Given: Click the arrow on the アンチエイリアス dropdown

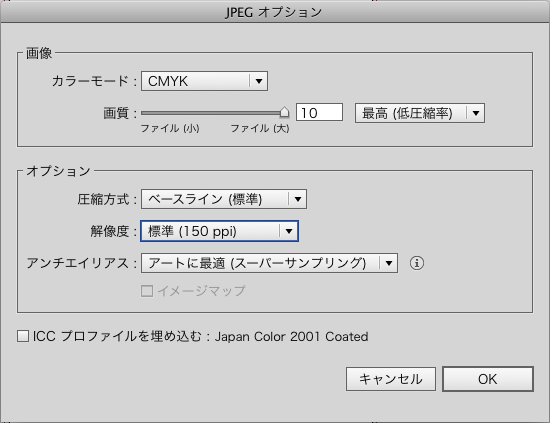Looking at the screenshot, I should (x=389, y=263).
